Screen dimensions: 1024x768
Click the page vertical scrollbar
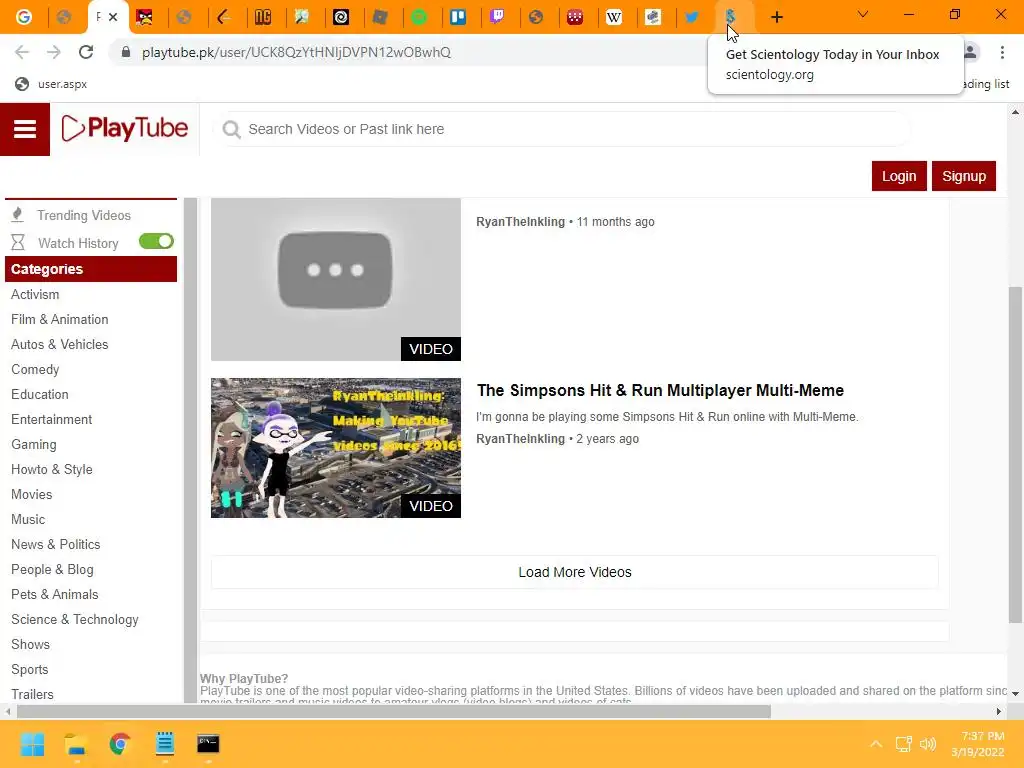(x=1015, y=455)
